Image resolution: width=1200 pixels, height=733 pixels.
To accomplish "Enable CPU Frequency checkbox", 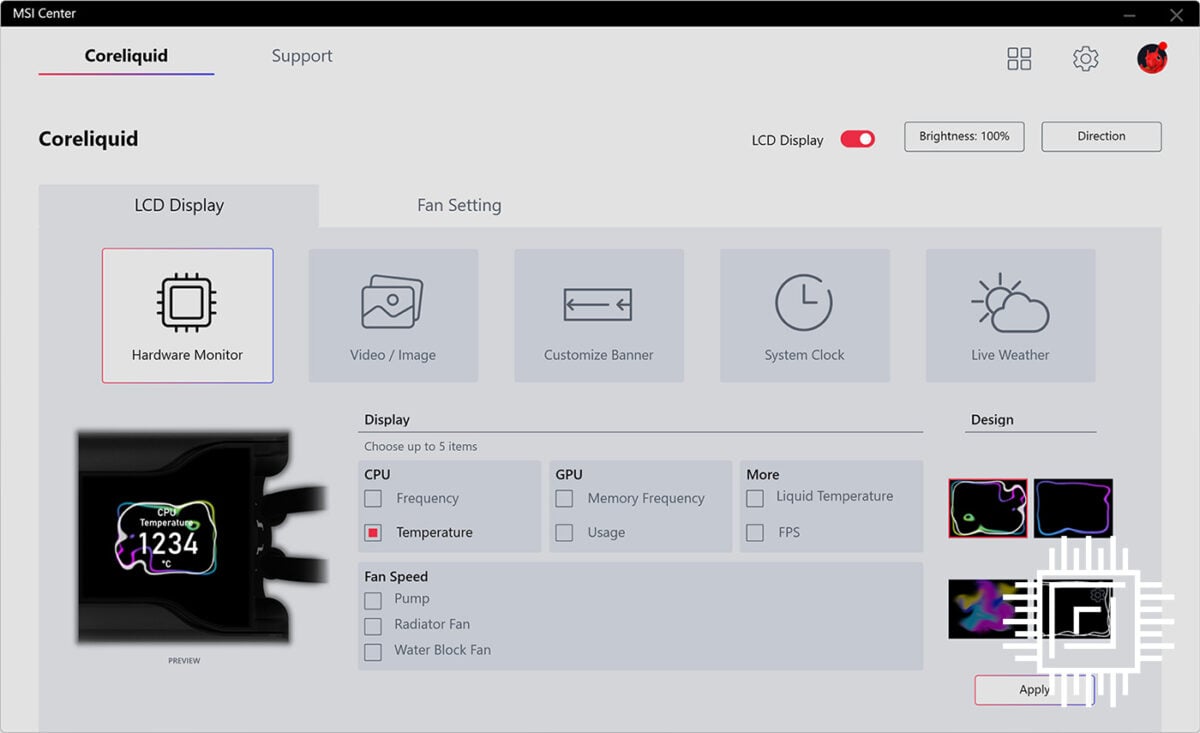I will pyautogui.click(x=373, y=498).
